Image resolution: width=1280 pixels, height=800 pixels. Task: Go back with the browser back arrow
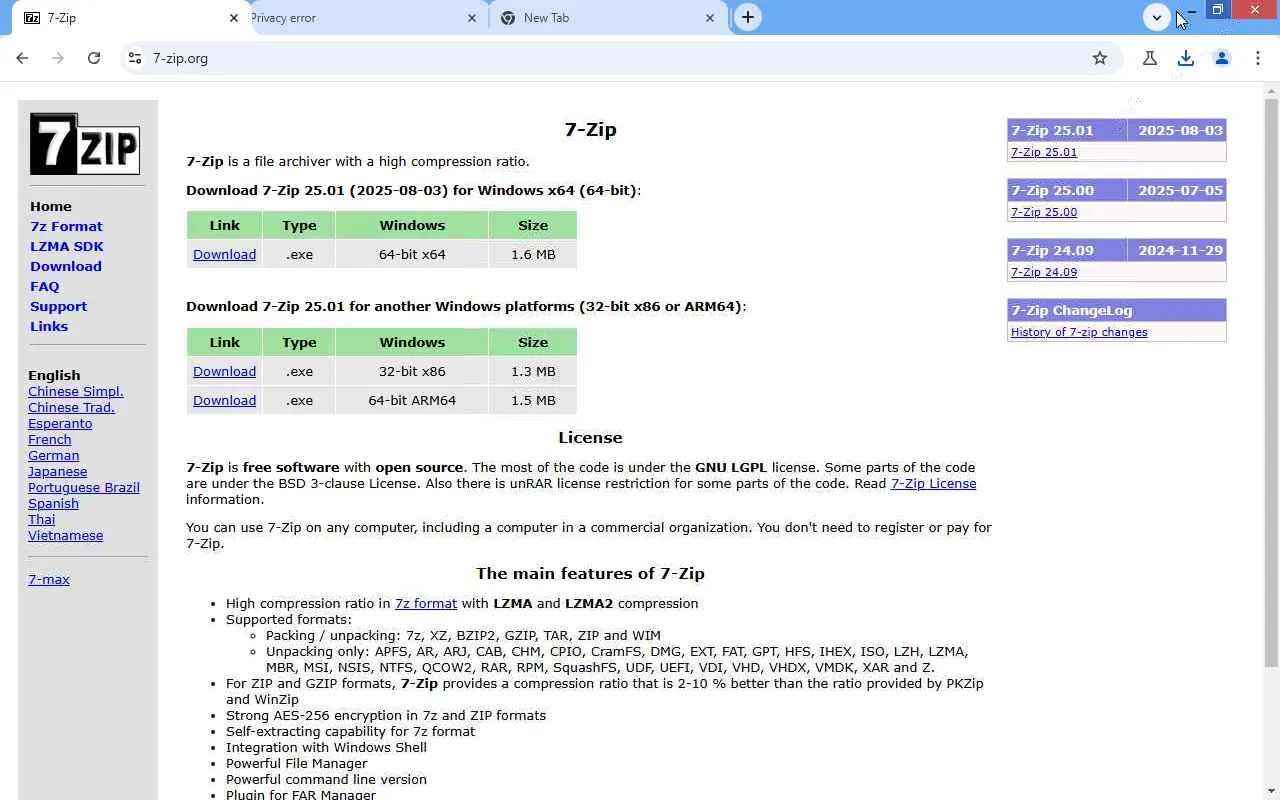tap(22, 58)
